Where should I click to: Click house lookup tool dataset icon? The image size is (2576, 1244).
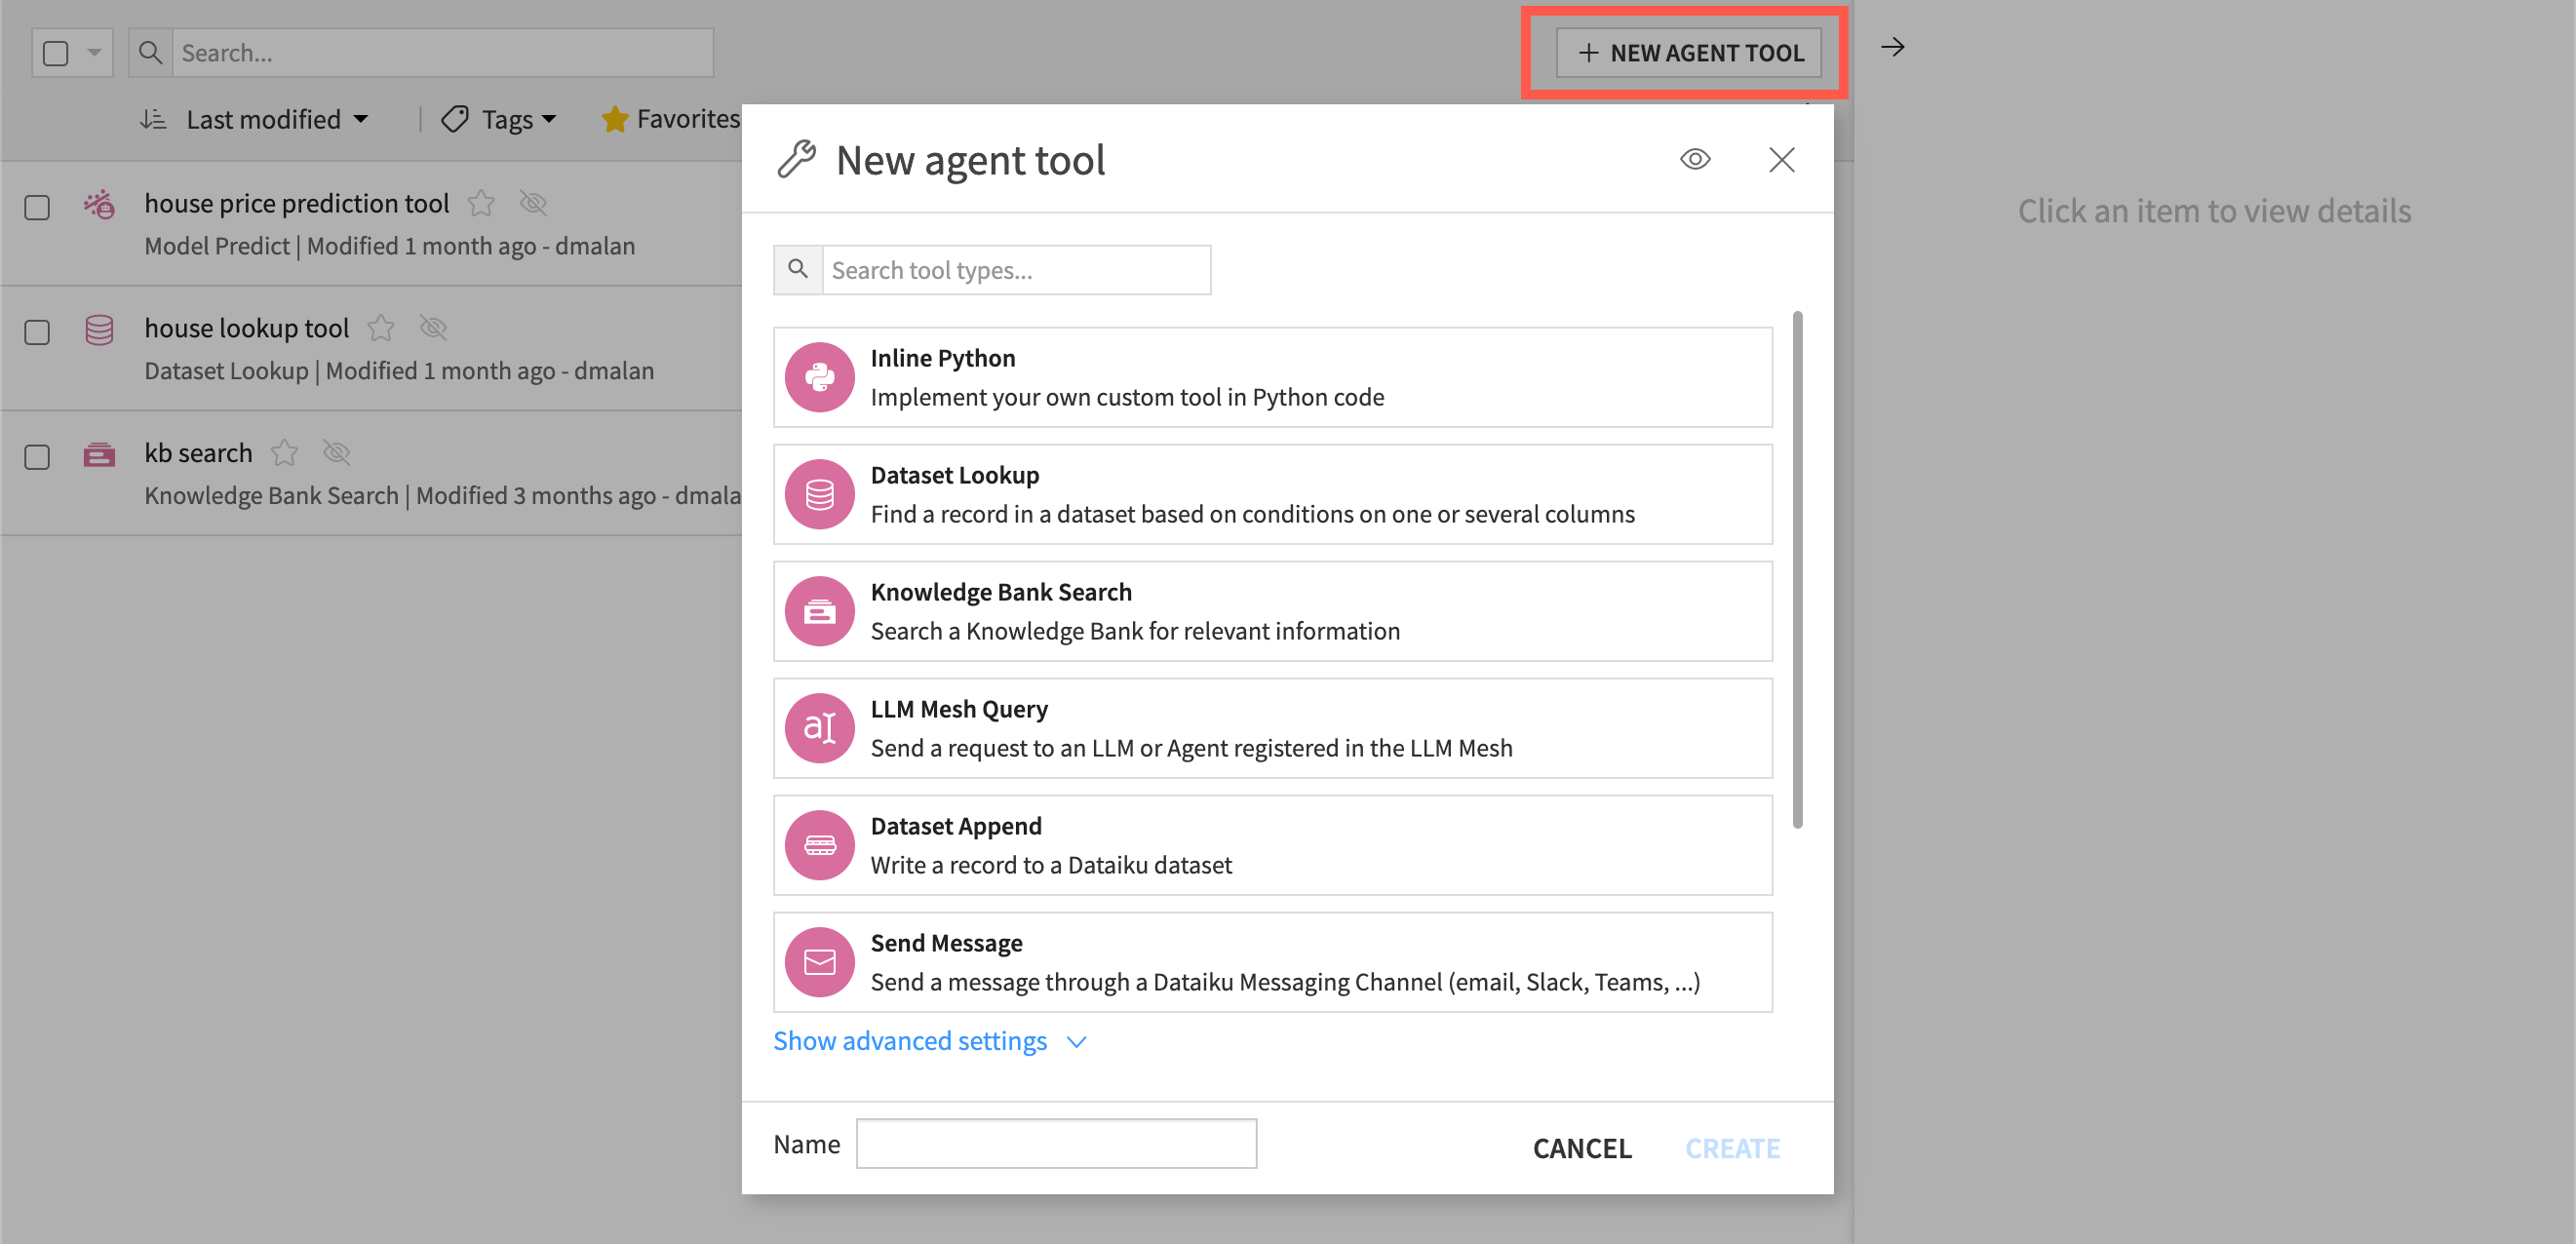[x=99, y=329]
